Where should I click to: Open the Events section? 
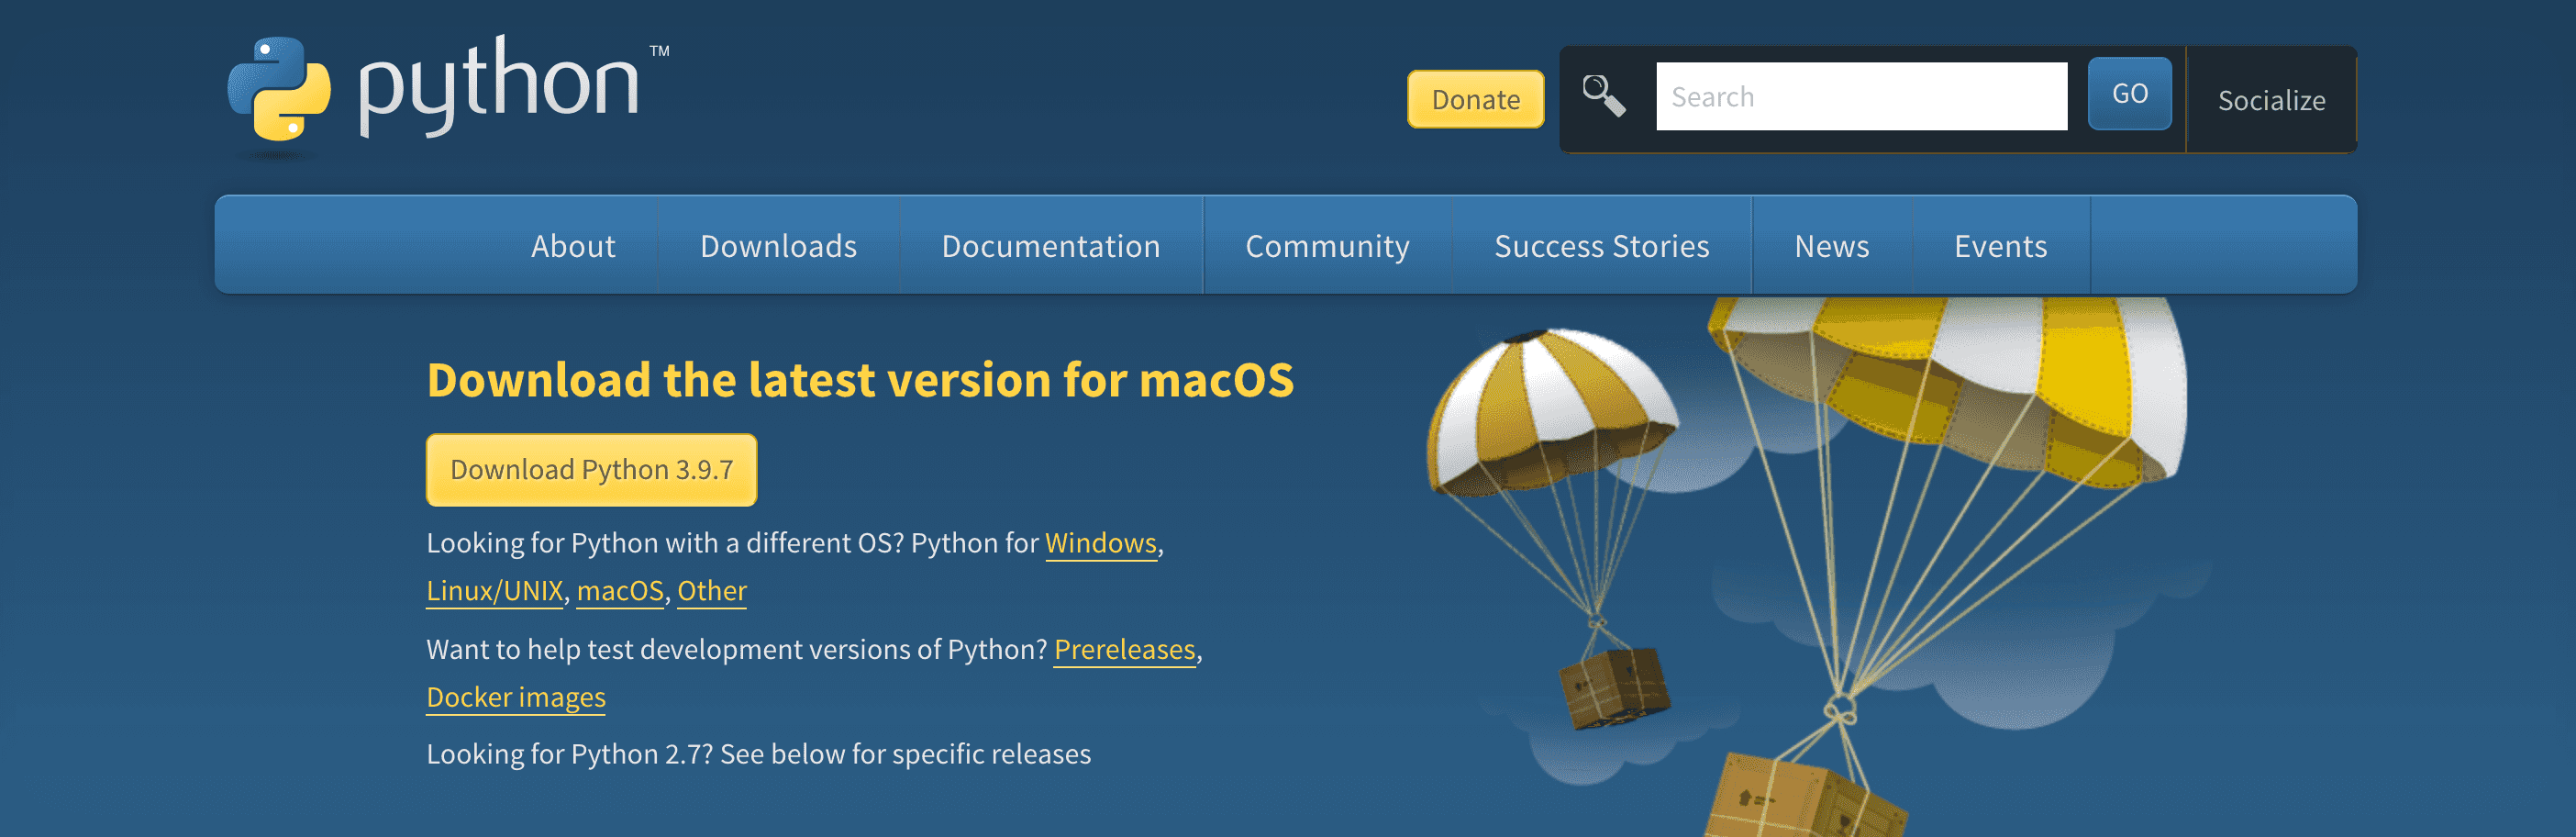click(x=2000, y=245)
